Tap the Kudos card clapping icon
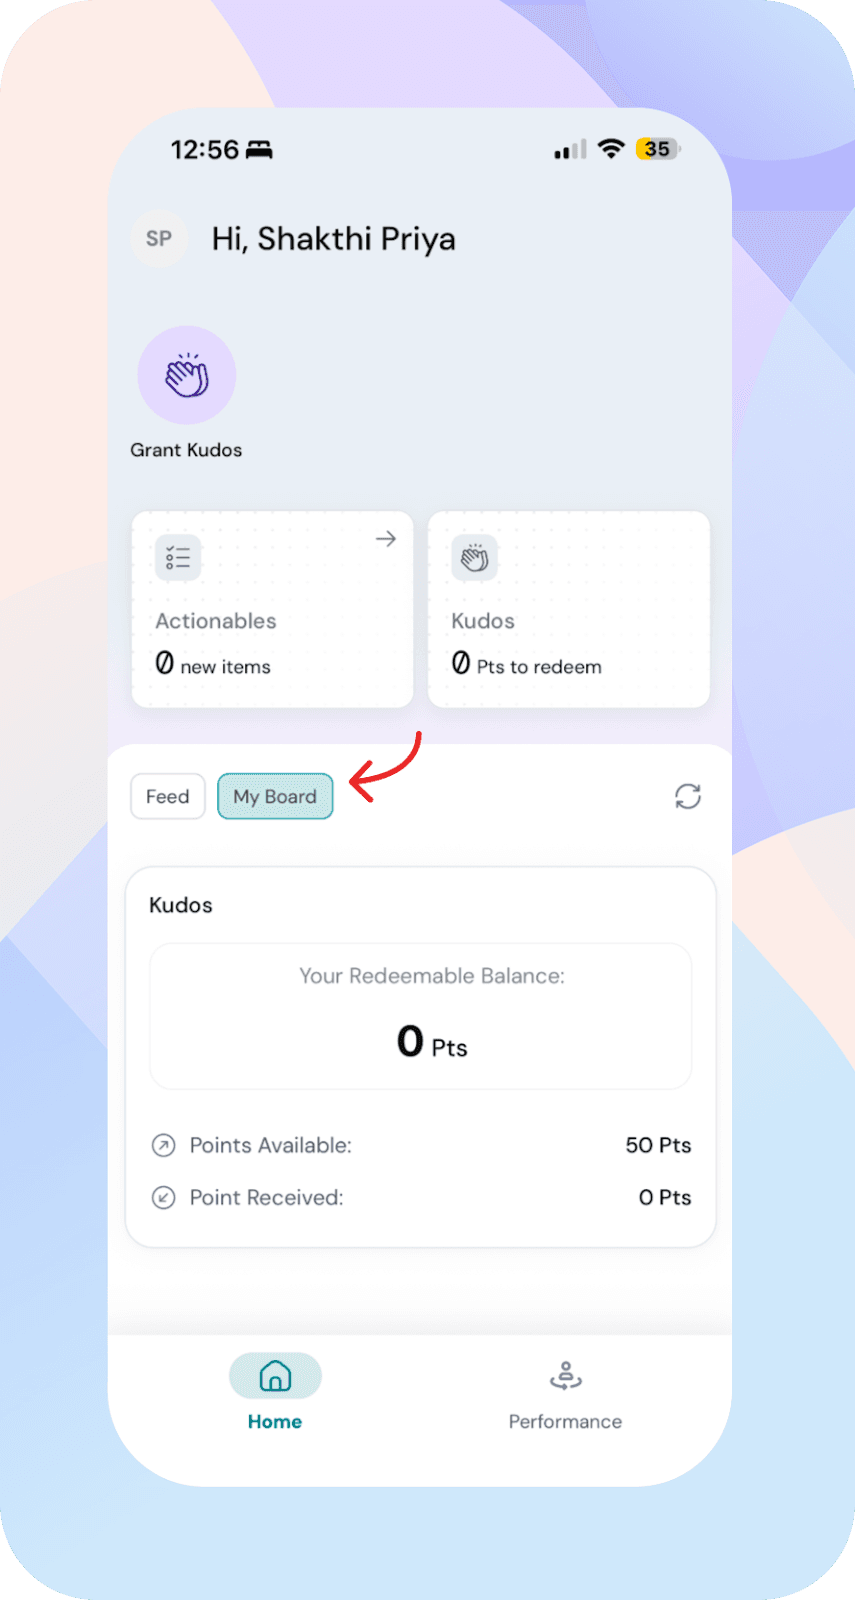Image resolution: width=855 pixels, height=1600 pixels. click(474, 557)
